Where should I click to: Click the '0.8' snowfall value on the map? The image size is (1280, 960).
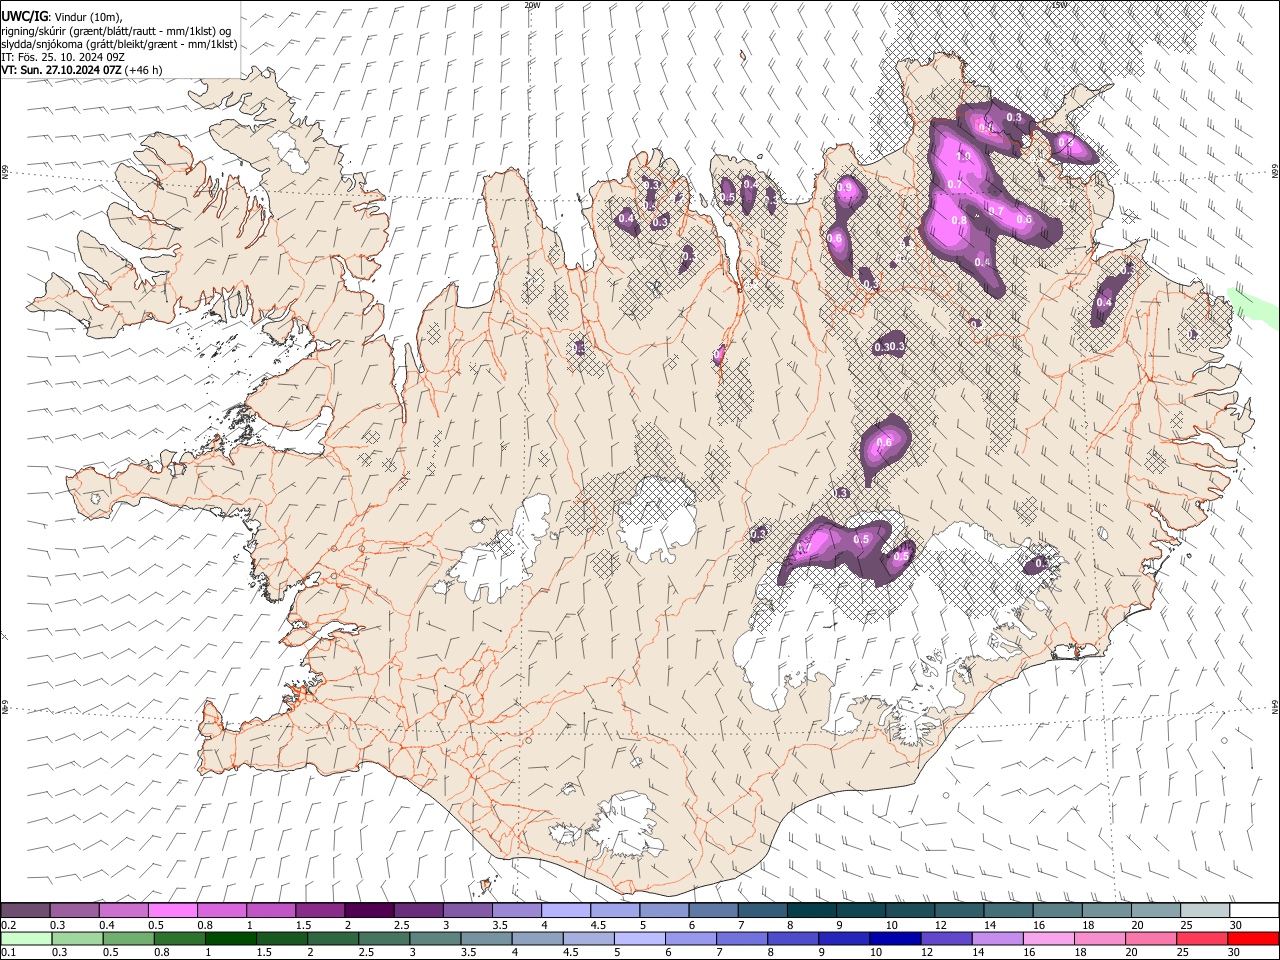(x=959, y=220)
